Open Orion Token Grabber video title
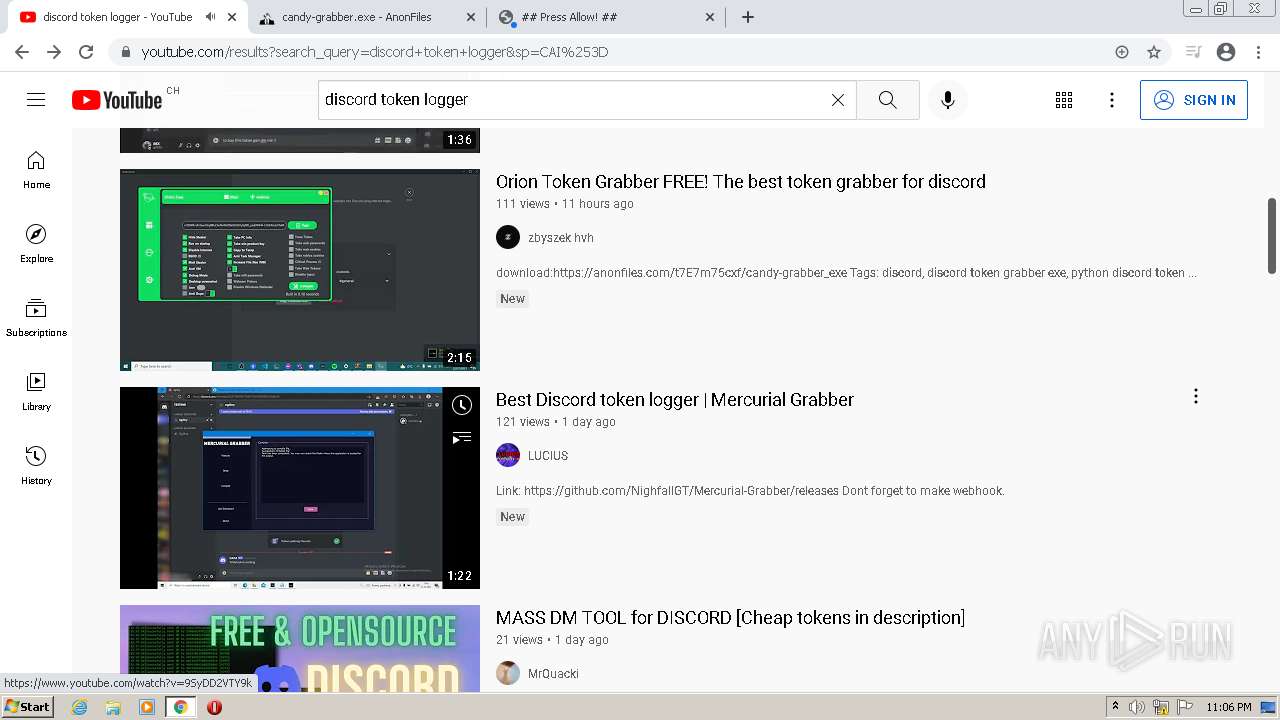The width and height of the screenshot is (1280, 720). [x=741, y=182]
